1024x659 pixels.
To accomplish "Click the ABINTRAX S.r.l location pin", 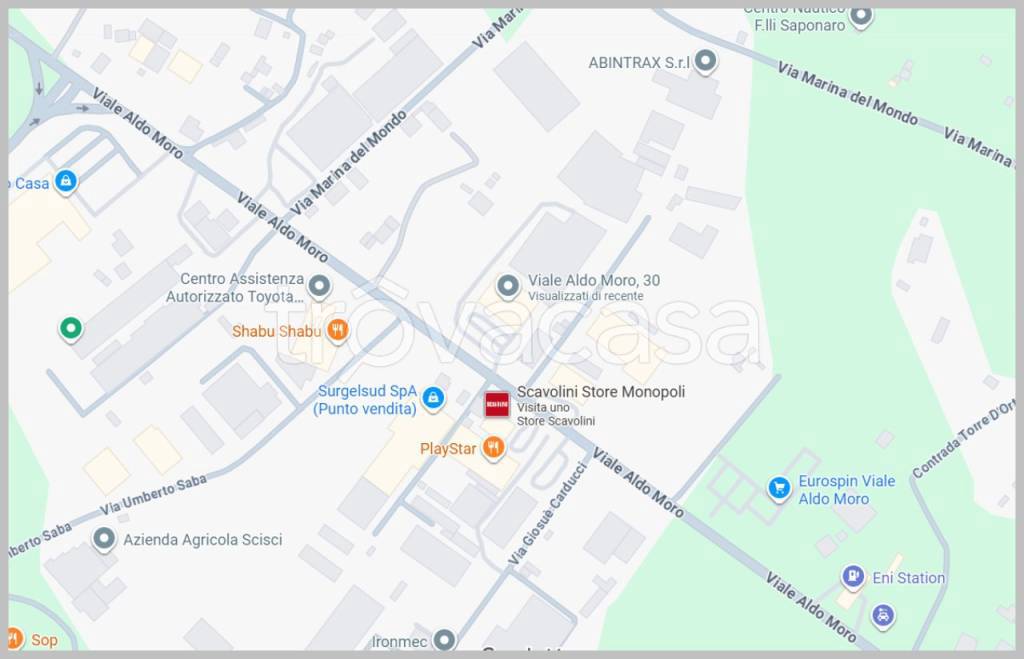I will (x=705, y=61).
